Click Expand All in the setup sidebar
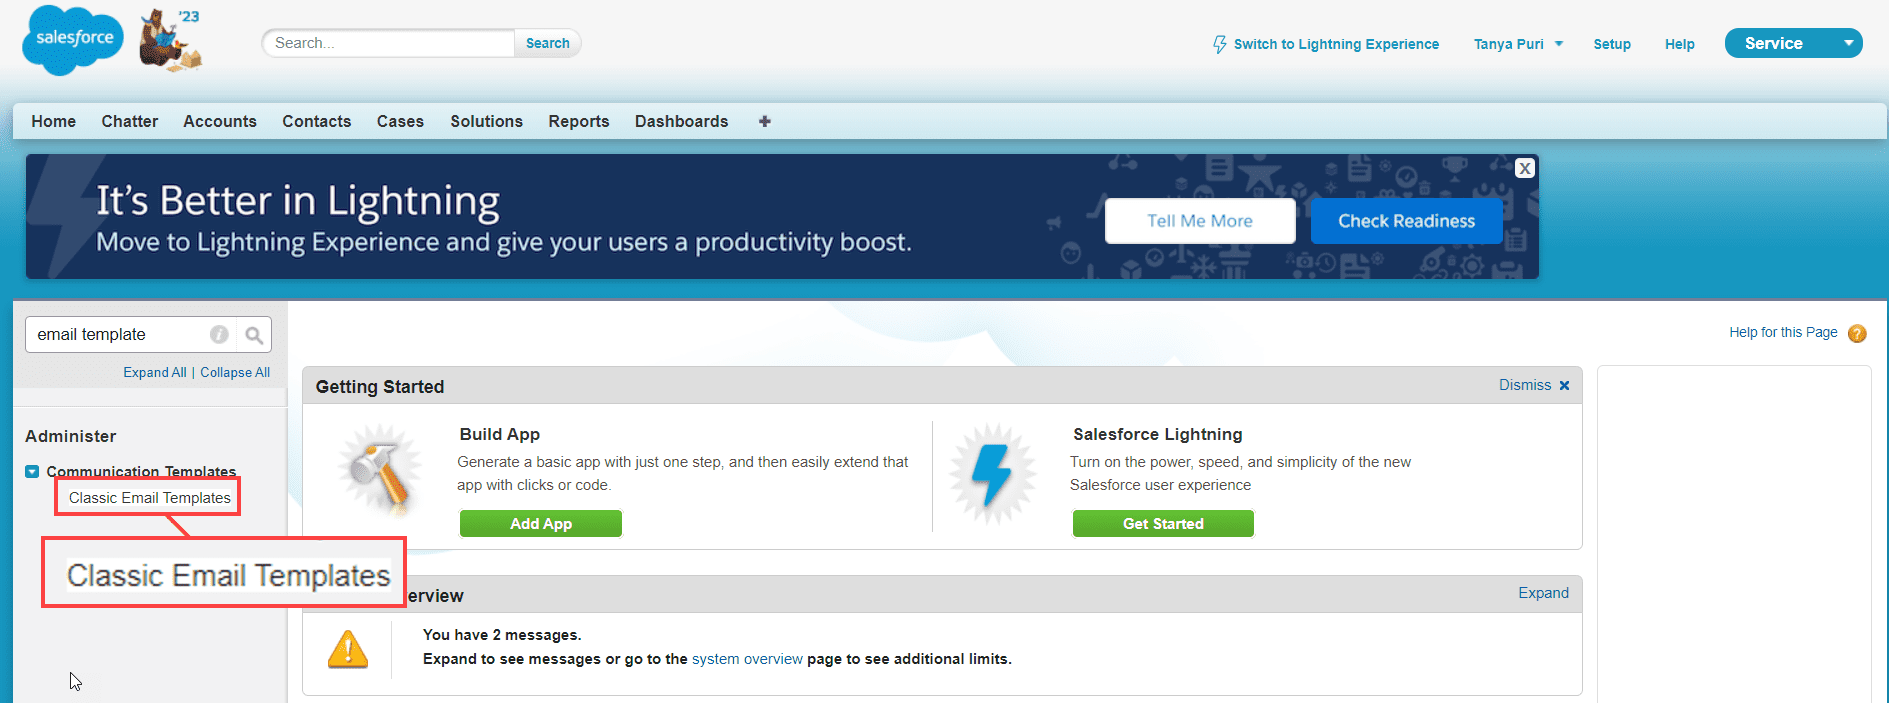Viewport: 1889px width, 703px height. (x=155, y=372)
